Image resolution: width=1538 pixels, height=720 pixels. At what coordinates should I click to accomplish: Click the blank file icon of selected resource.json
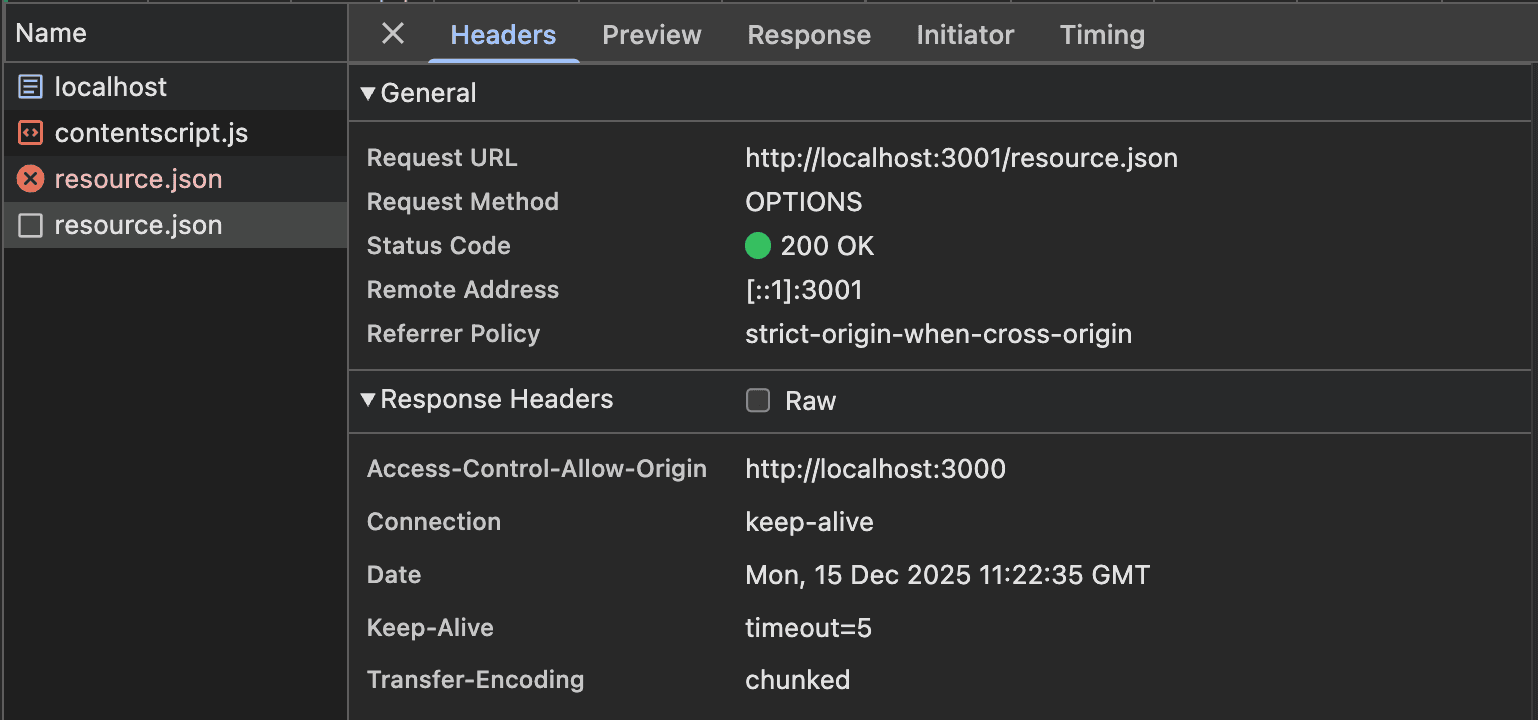(x=31, y=225)
